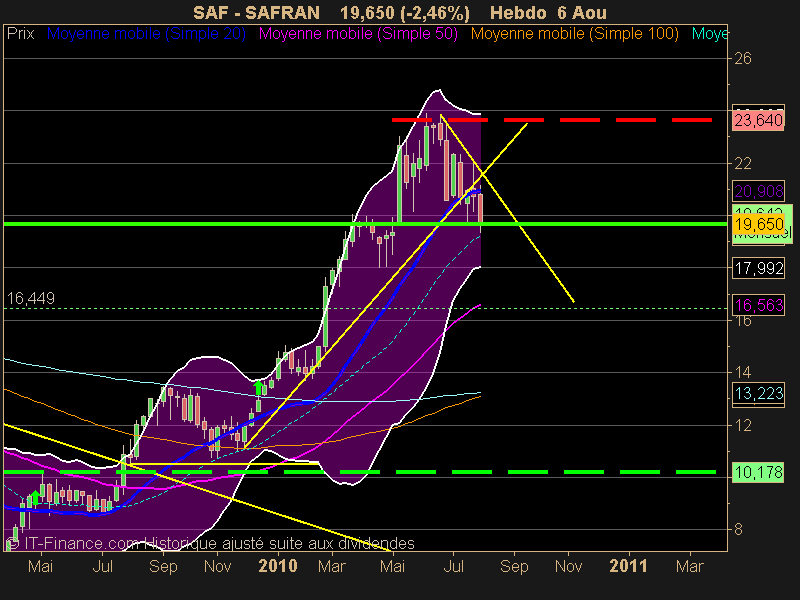Click the green up arrow marker near May 2009
This screenshot has width=800, height=600.
(x=35, y=497)
